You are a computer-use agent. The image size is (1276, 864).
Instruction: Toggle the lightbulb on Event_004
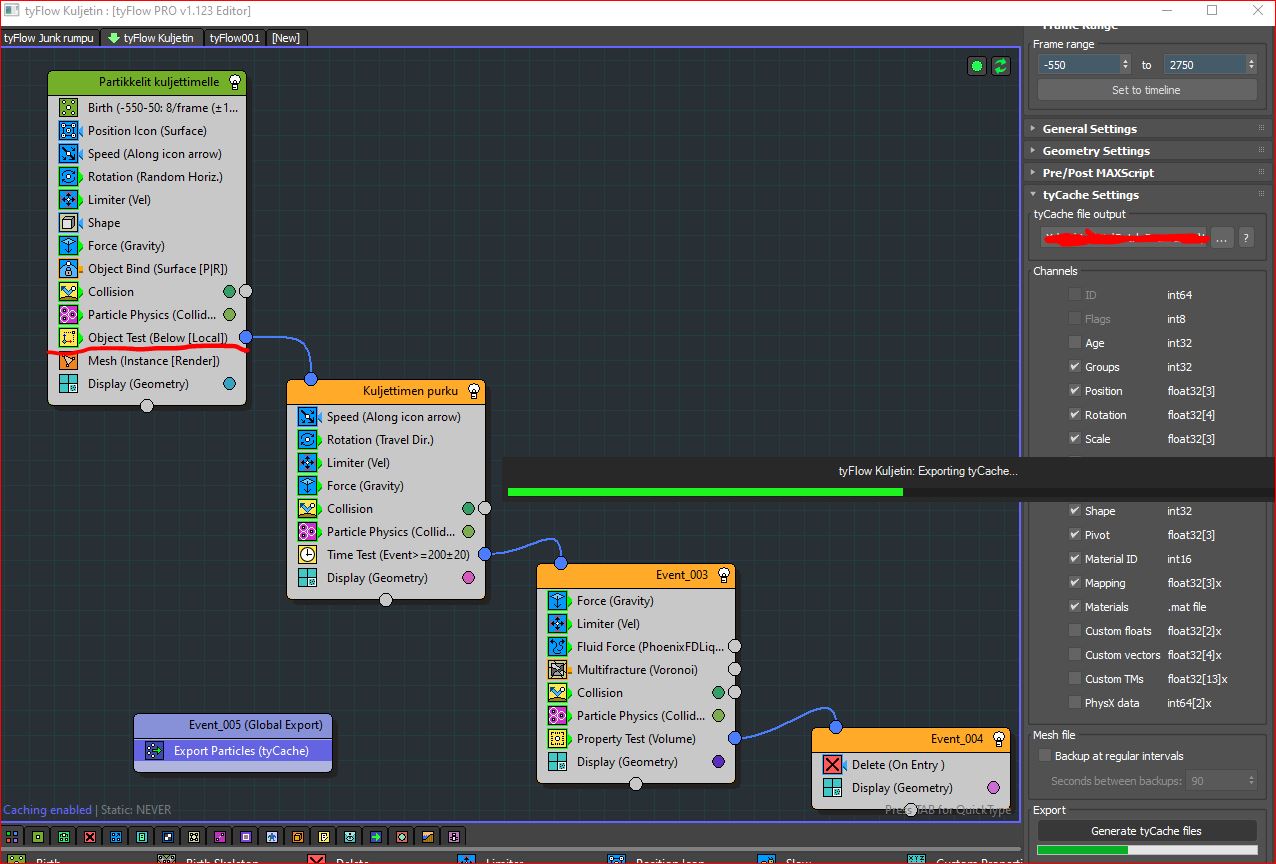[x=999, y=739]
